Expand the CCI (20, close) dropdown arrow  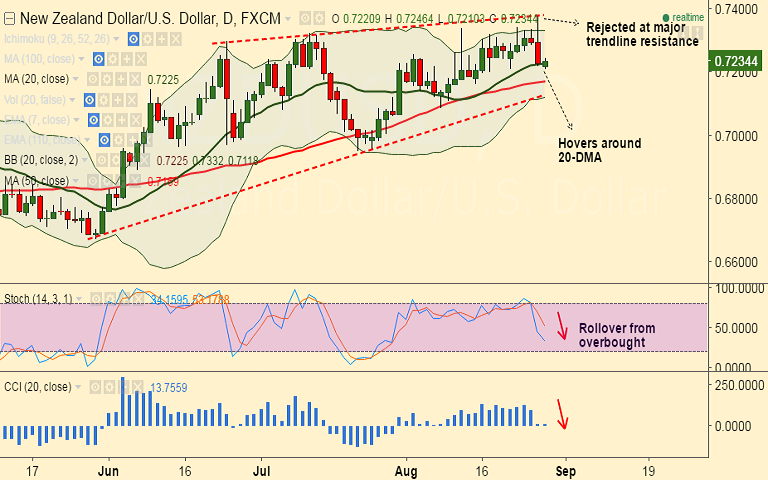tap(78, 387)
